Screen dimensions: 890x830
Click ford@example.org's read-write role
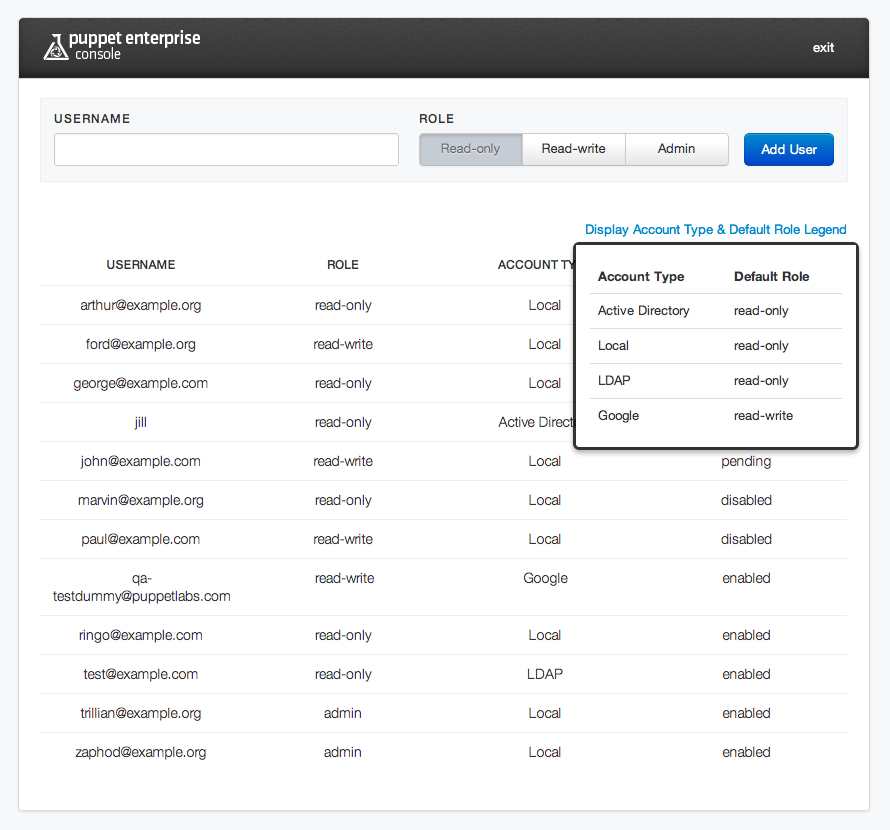tap(343, 344)
